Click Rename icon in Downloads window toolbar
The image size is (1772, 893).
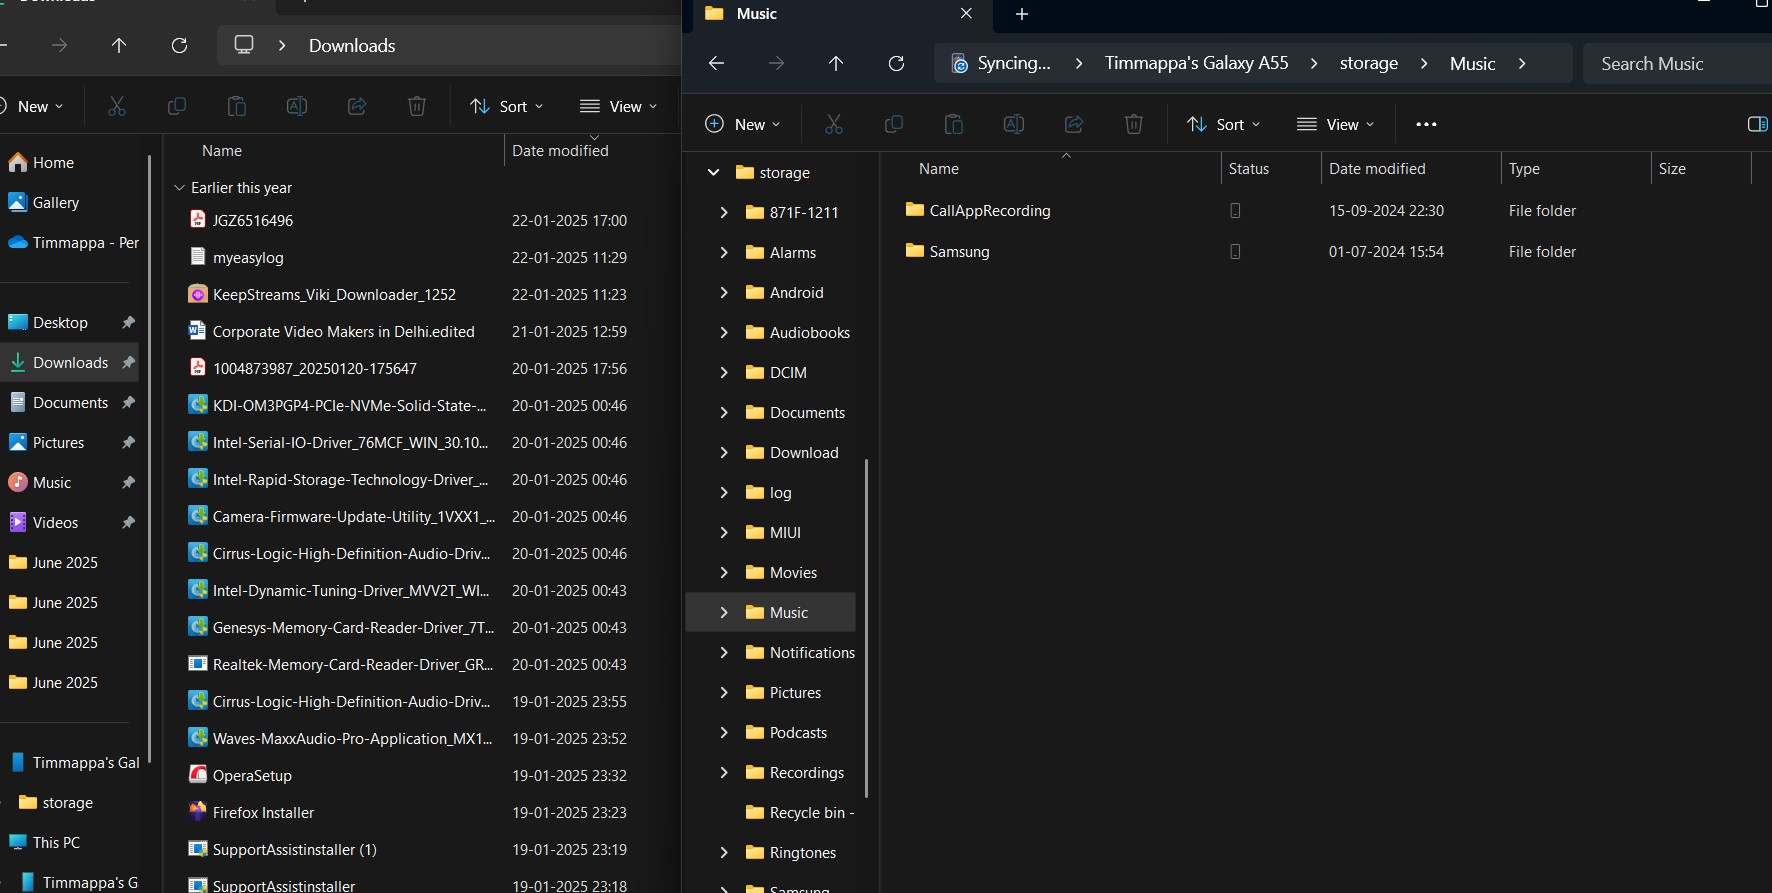click(297, 106)
